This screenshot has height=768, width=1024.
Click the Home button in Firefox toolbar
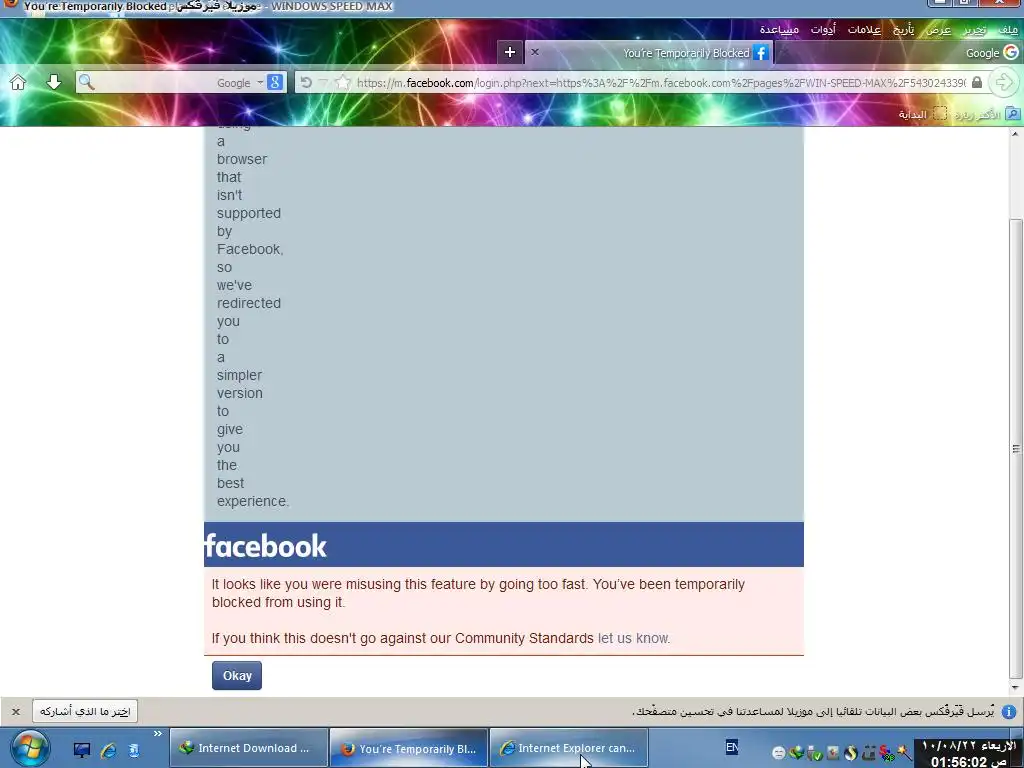coord(18,82)
